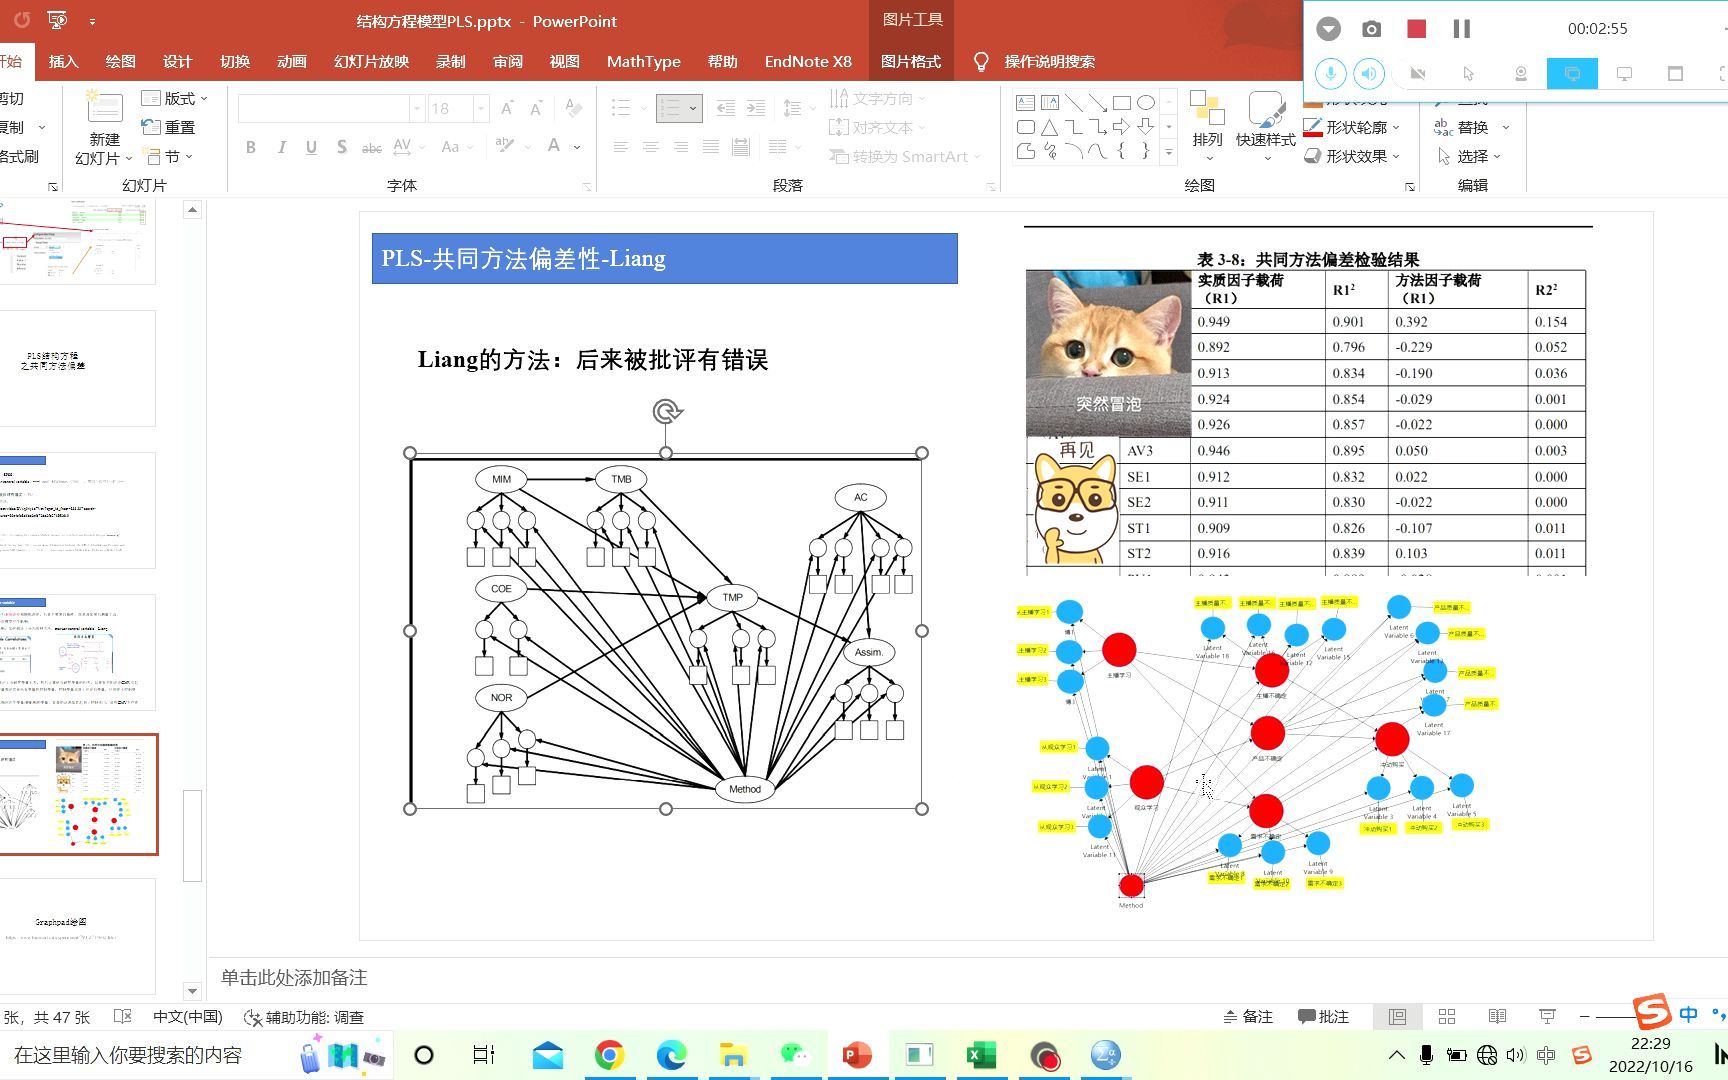Select multi-screen recording mode in recorder
This screenshot has height=1080, width=1728.
pos(1572,74)
